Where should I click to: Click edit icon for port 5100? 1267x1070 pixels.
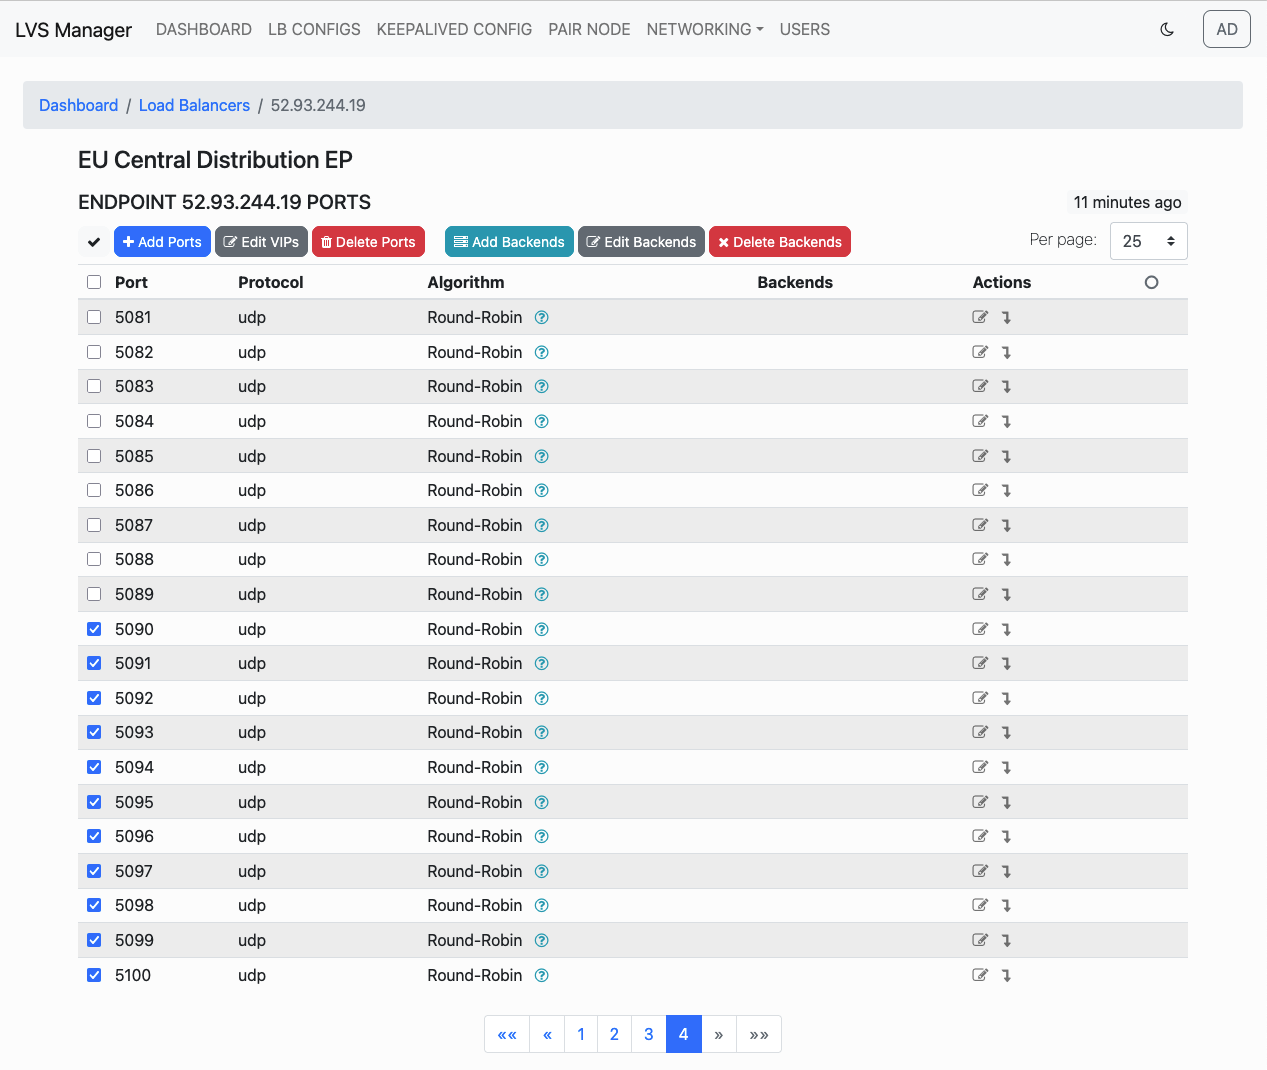[x=980, y=975]
